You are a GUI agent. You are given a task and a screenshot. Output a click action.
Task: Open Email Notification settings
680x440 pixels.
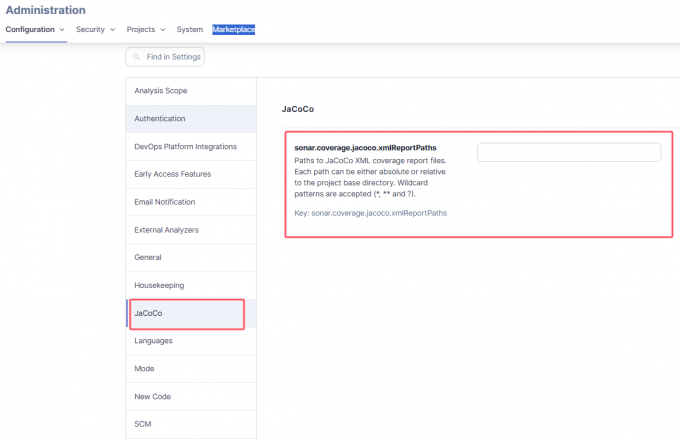click(x=191, y=202)
